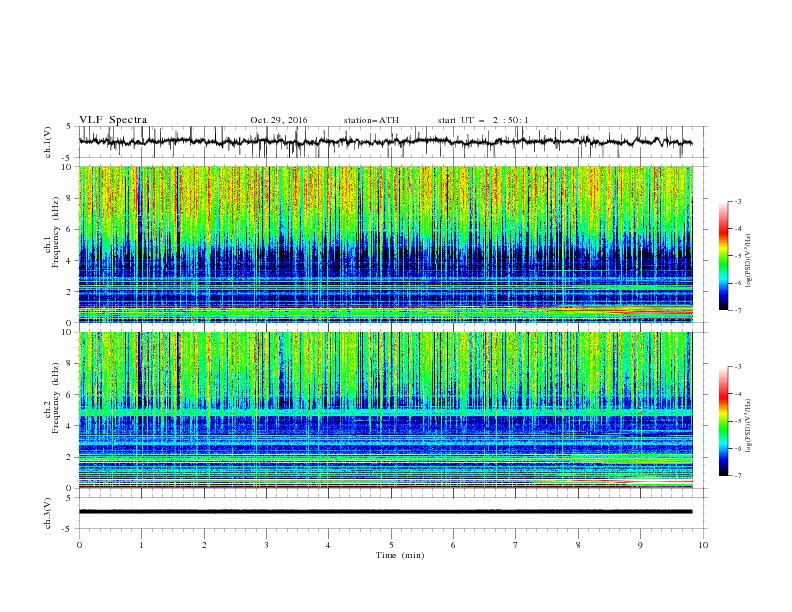The width and height of the screenshot is (792, 612).
Task: Click the '10' tick on ch.1 frequency axis
Action: pyautogui.click(x=67, y=167)
